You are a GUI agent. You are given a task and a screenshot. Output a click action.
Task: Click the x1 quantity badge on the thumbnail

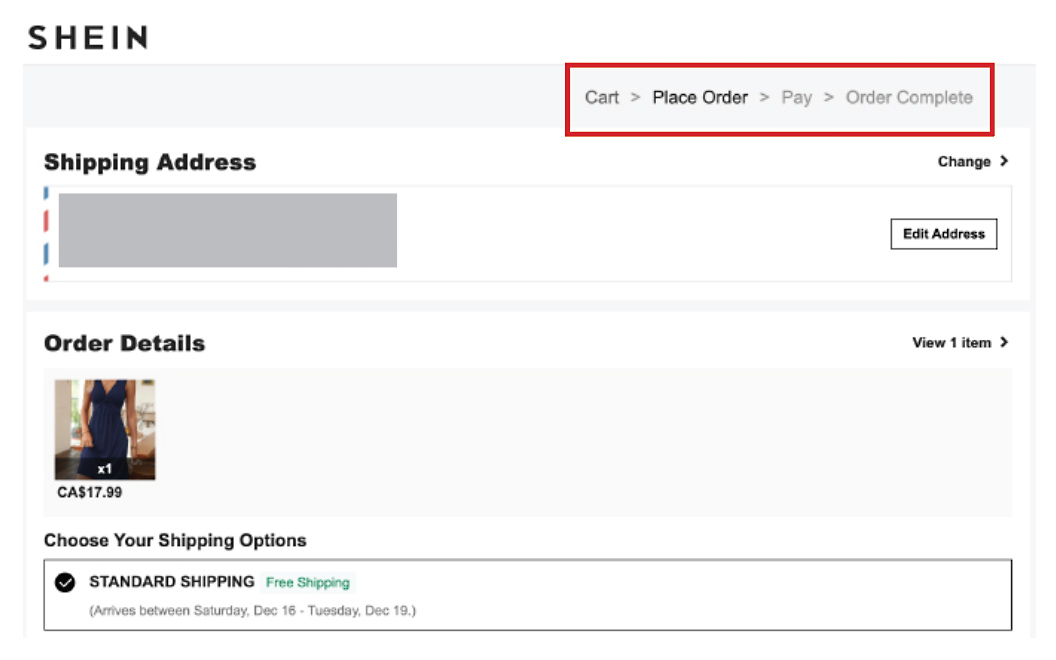click(x=105, y=468)
